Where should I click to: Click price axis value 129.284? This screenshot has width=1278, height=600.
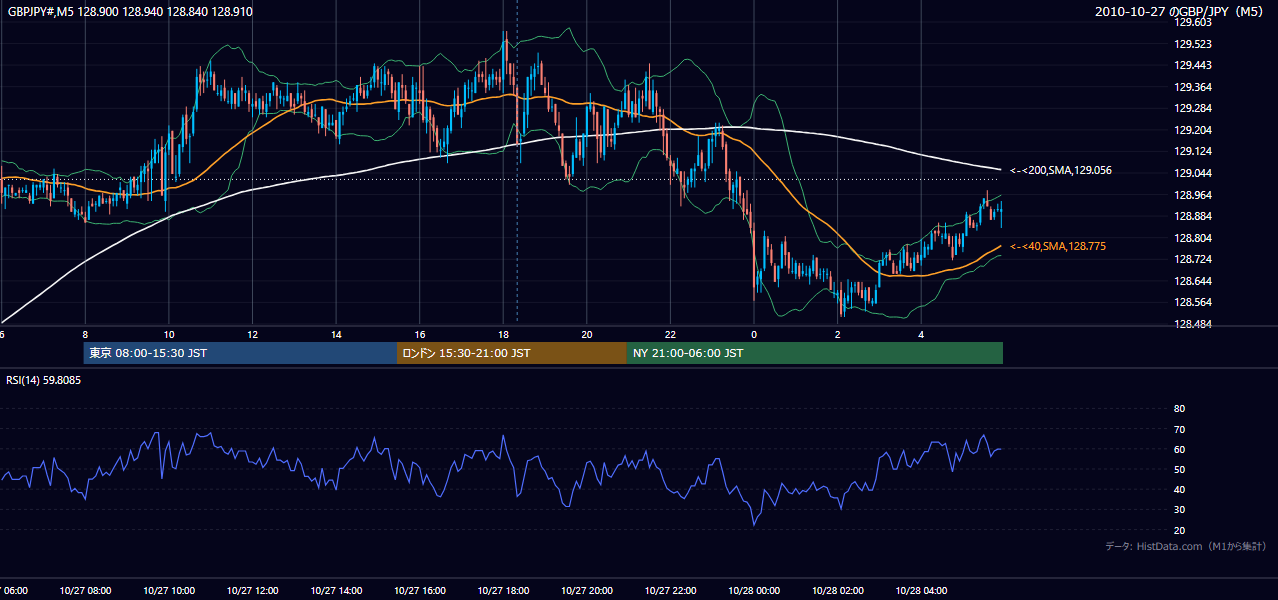[x=1192, y=108]
